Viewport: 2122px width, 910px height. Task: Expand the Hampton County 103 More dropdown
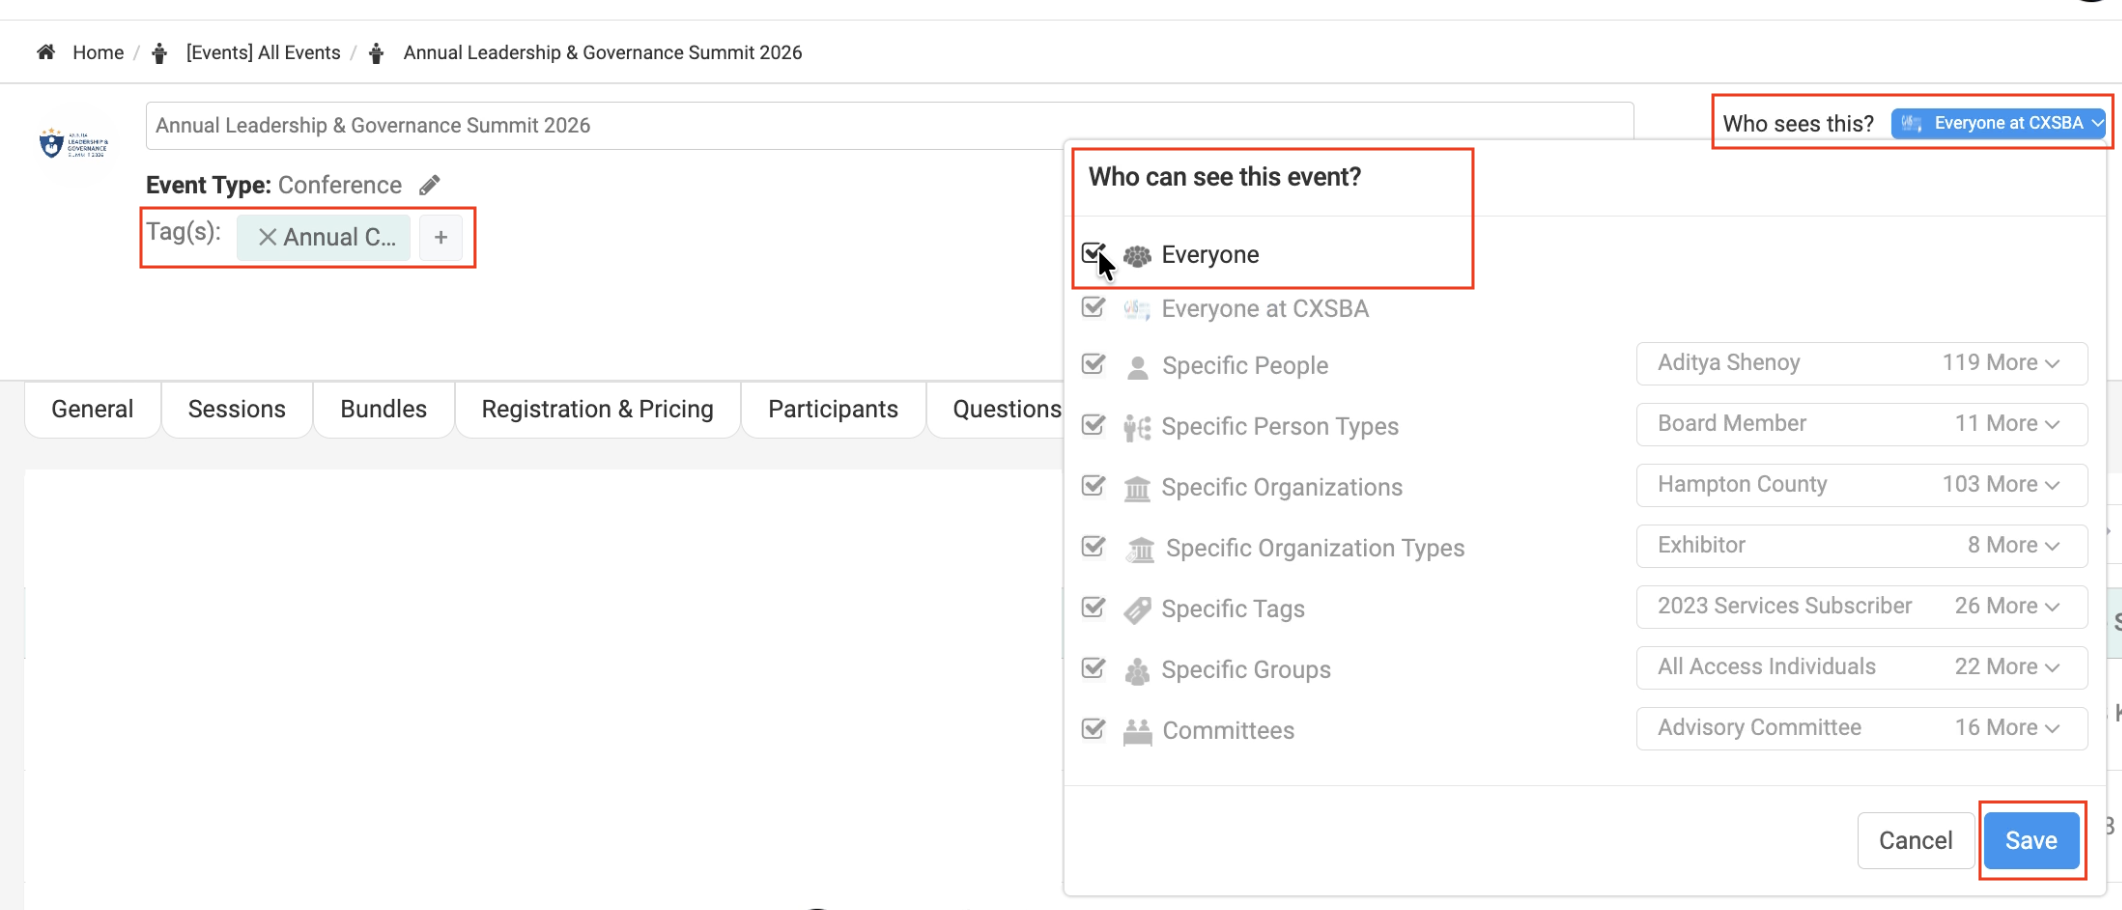point(1861,484)
